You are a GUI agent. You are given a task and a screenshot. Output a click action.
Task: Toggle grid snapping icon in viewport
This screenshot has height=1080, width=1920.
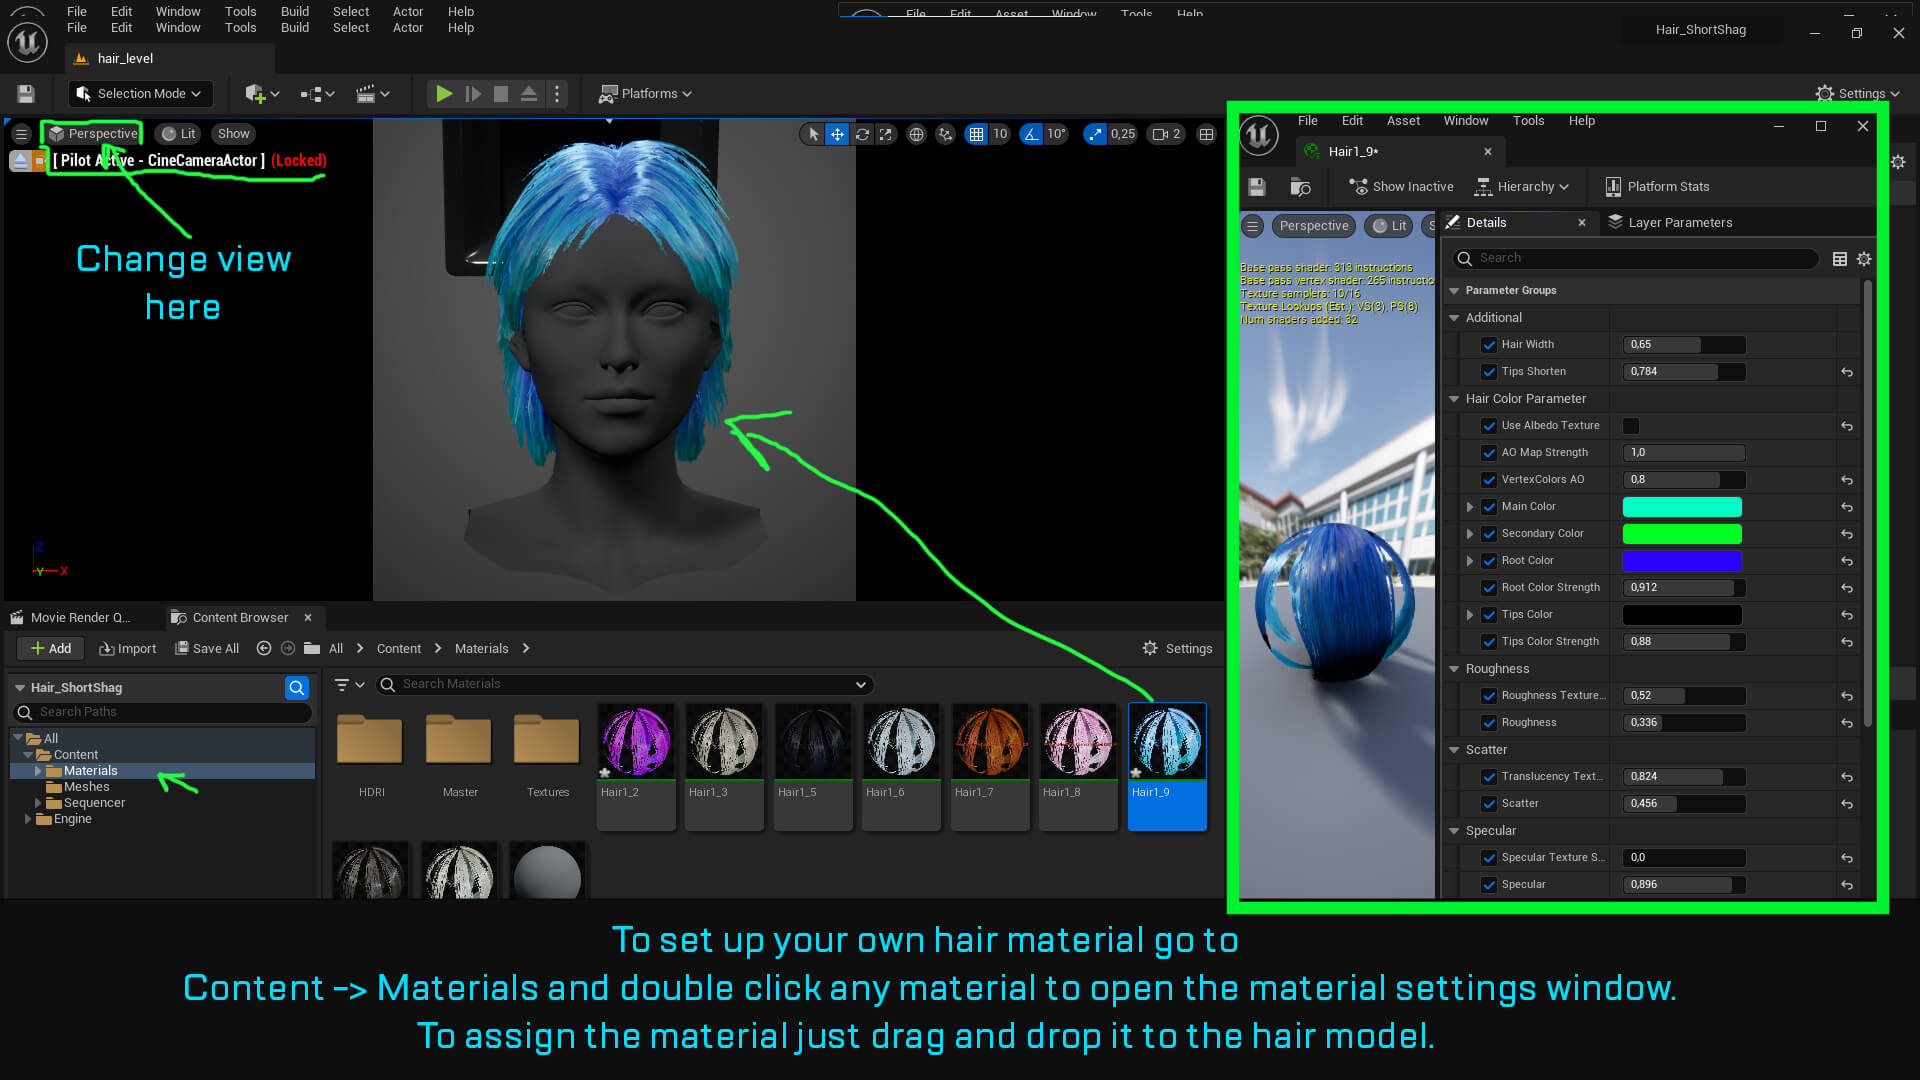(976, 134)
